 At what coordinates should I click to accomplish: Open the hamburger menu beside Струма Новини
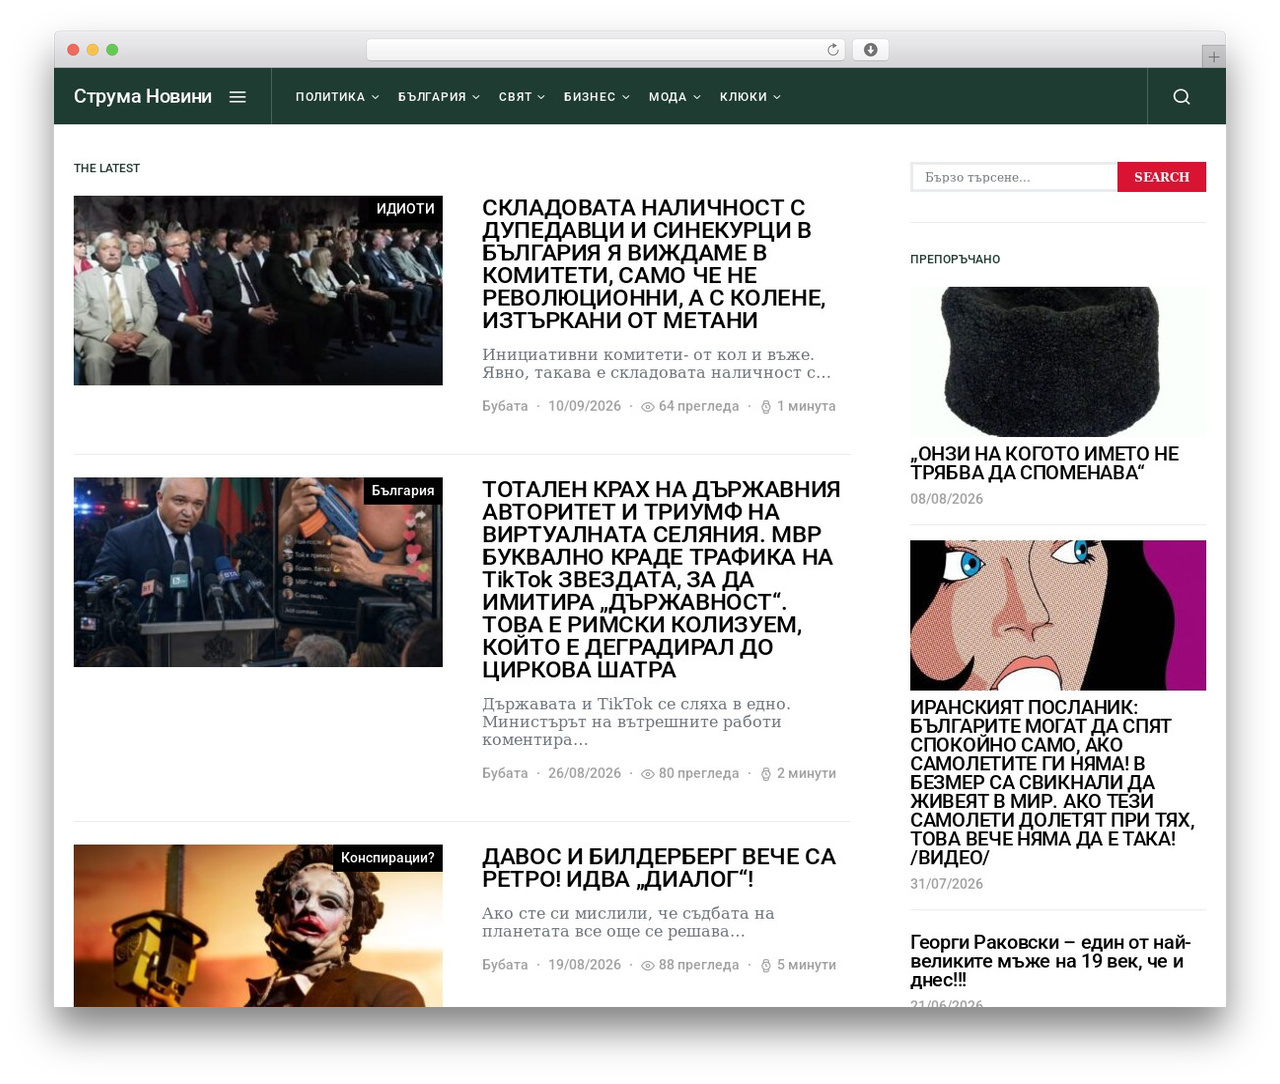point(237,97)
